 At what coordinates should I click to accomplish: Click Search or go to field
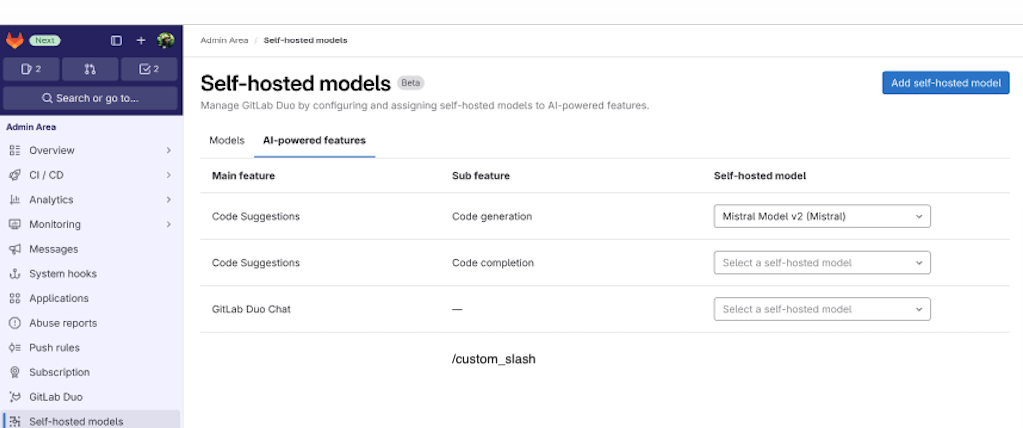(90, 98)
